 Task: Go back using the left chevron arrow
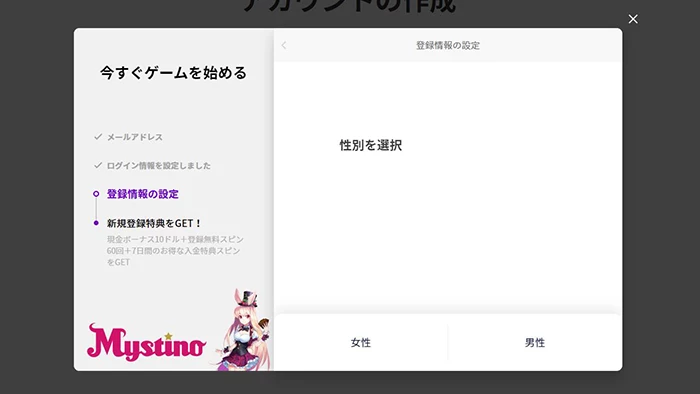pyautogui.click(x=284, y=45)
